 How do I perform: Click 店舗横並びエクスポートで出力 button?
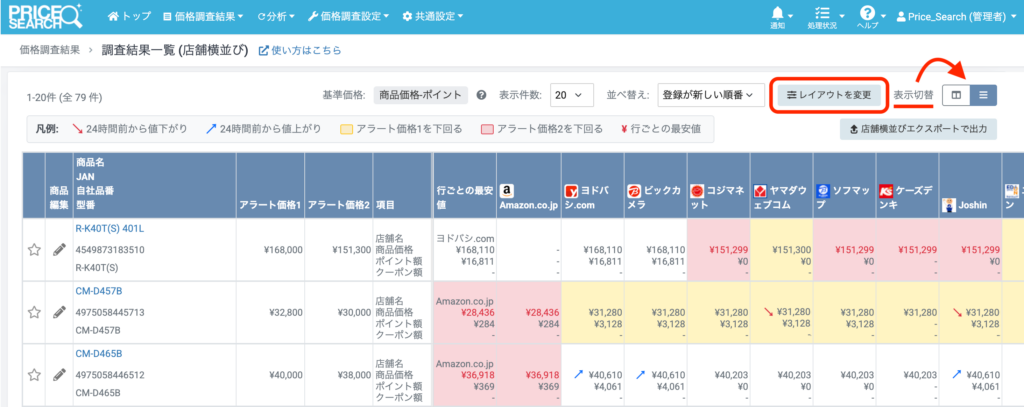(918, 129)
